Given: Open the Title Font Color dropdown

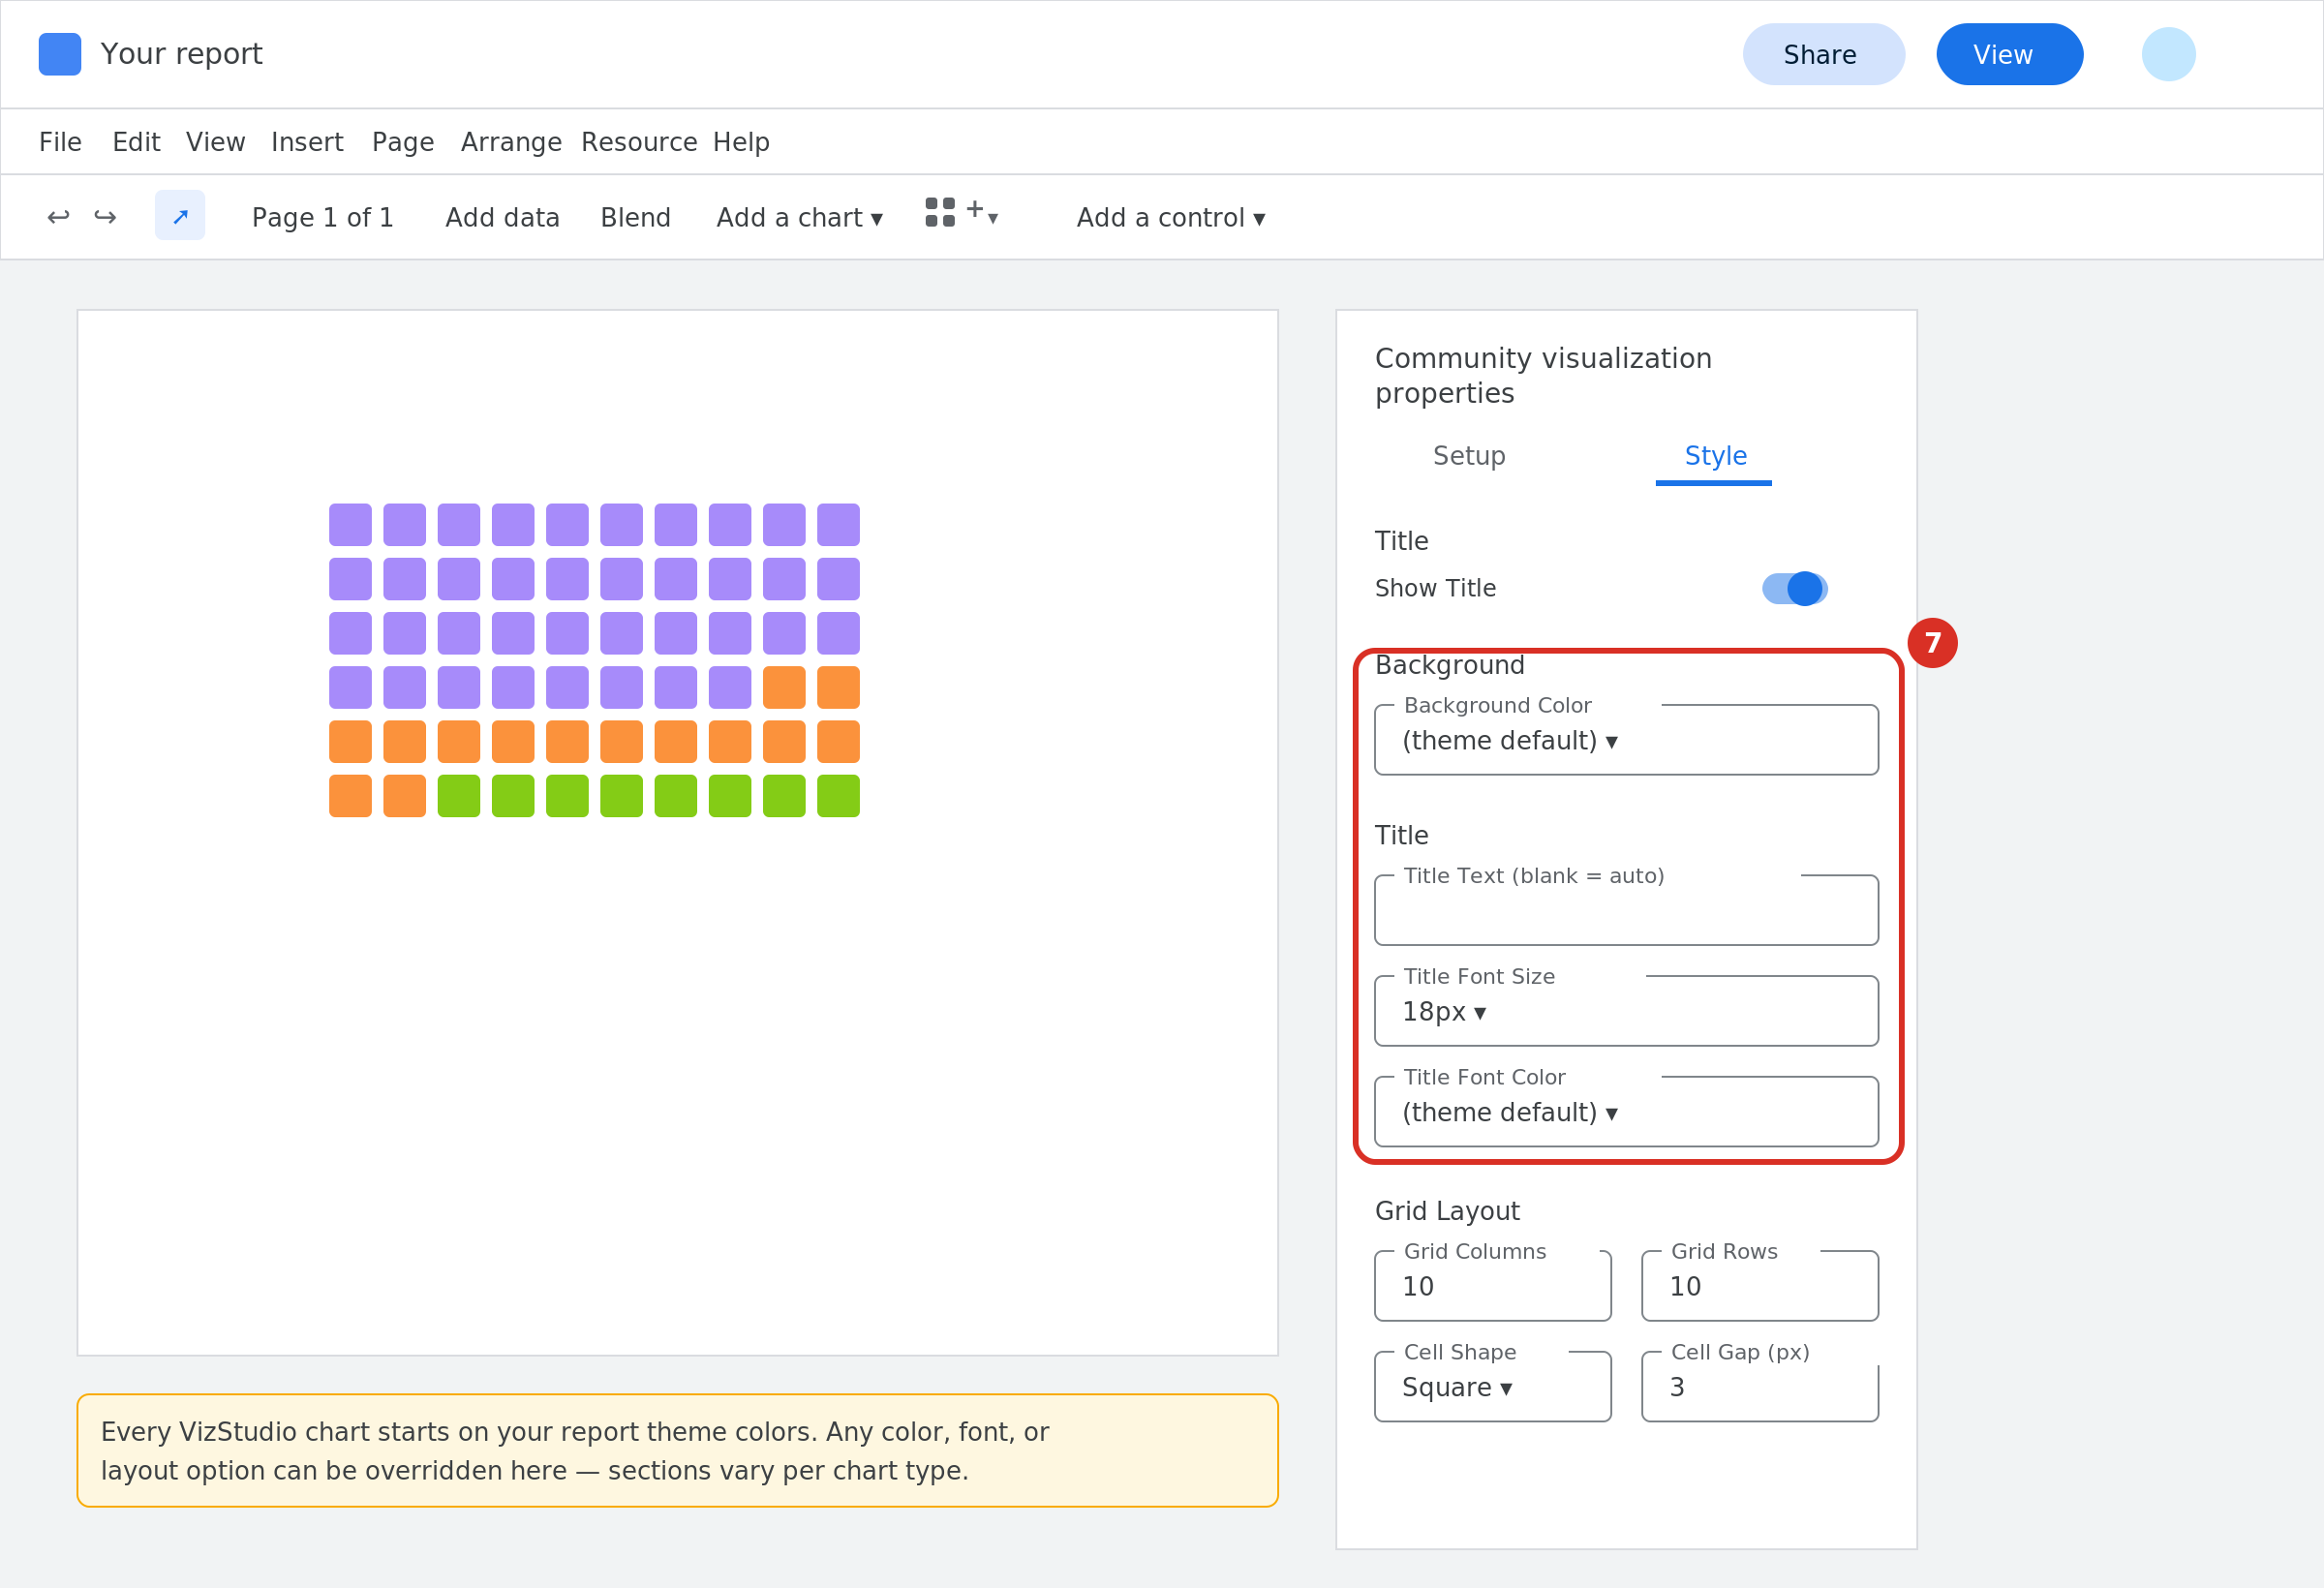Looking at the screenshot, I should point(1627,1112).
